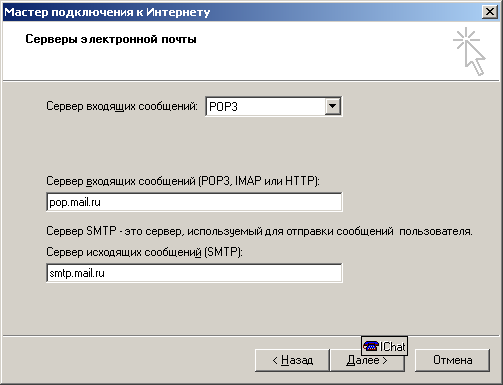Screen dimensions: 503x385
Task: Cancel the wizard with Отмена
Action: pyautogui.click(x=452, y=360)
